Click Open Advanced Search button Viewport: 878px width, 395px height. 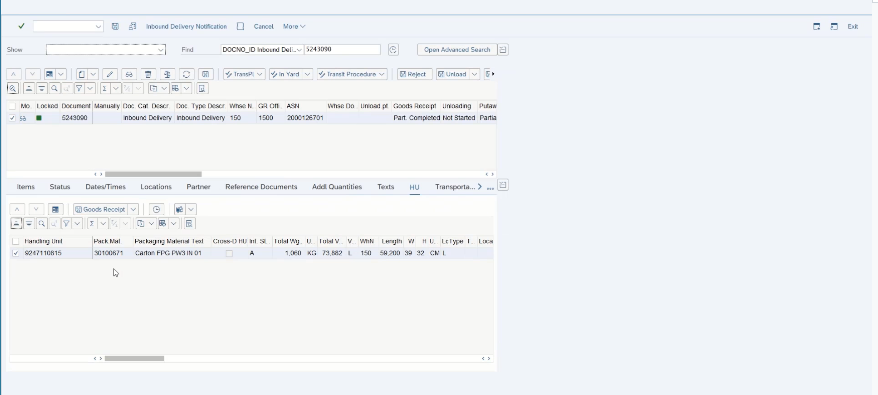click(x=457, y=49)
